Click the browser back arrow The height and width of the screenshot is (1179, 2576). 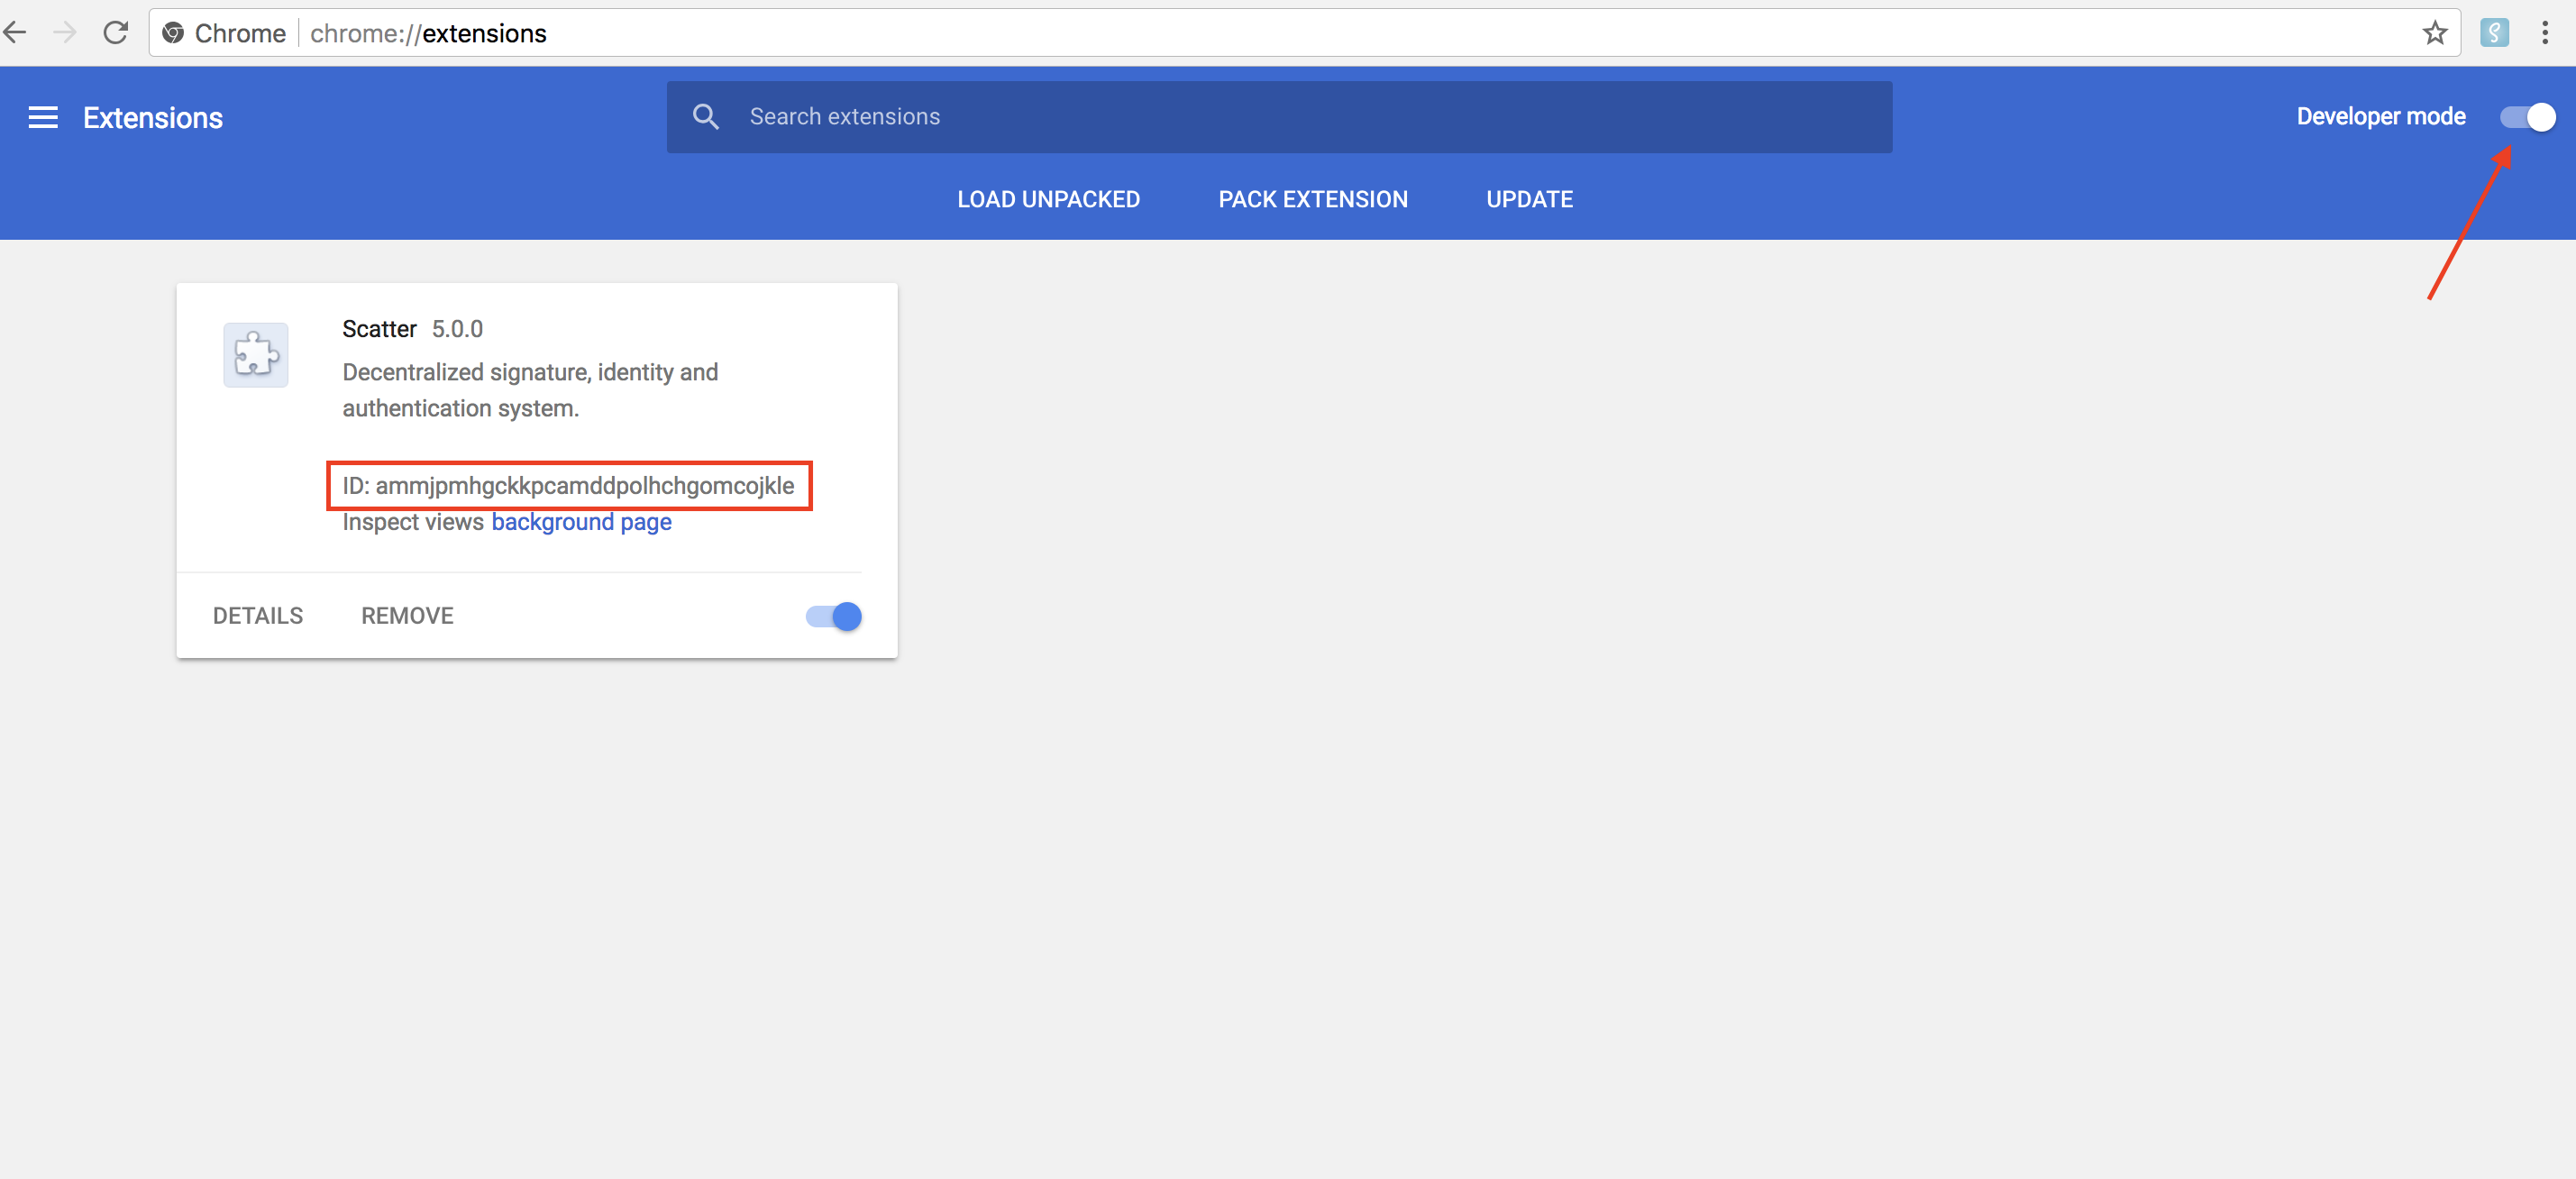coord(16,33)
